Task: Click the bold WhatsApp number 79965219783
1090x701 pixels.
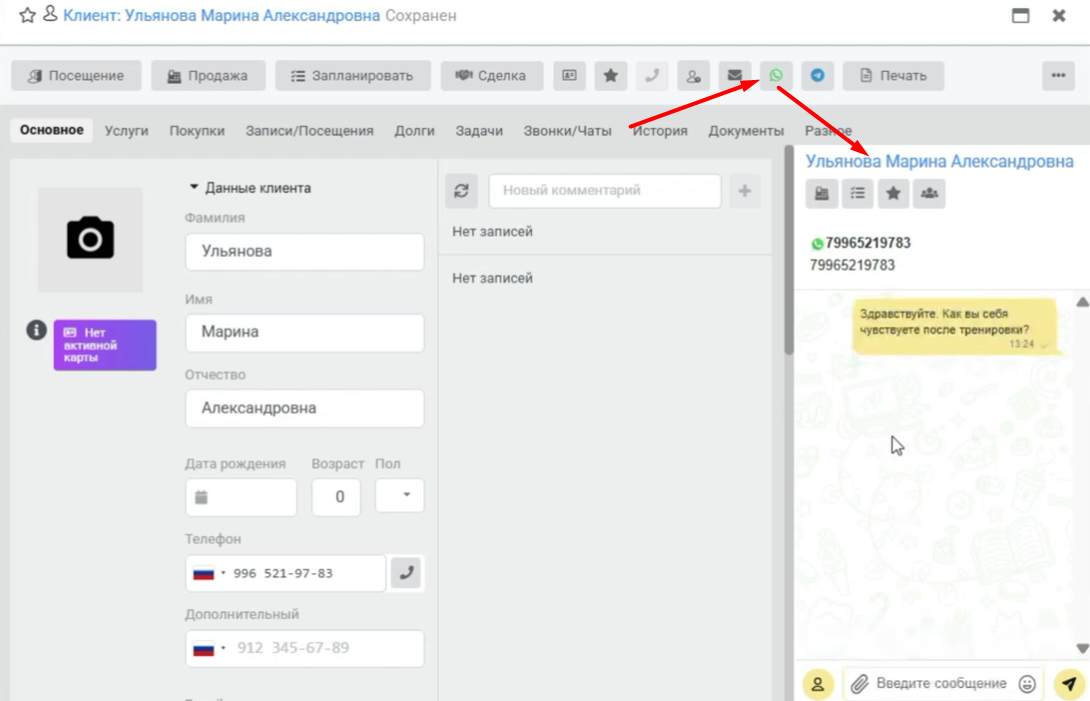Action: coord(868,243)
